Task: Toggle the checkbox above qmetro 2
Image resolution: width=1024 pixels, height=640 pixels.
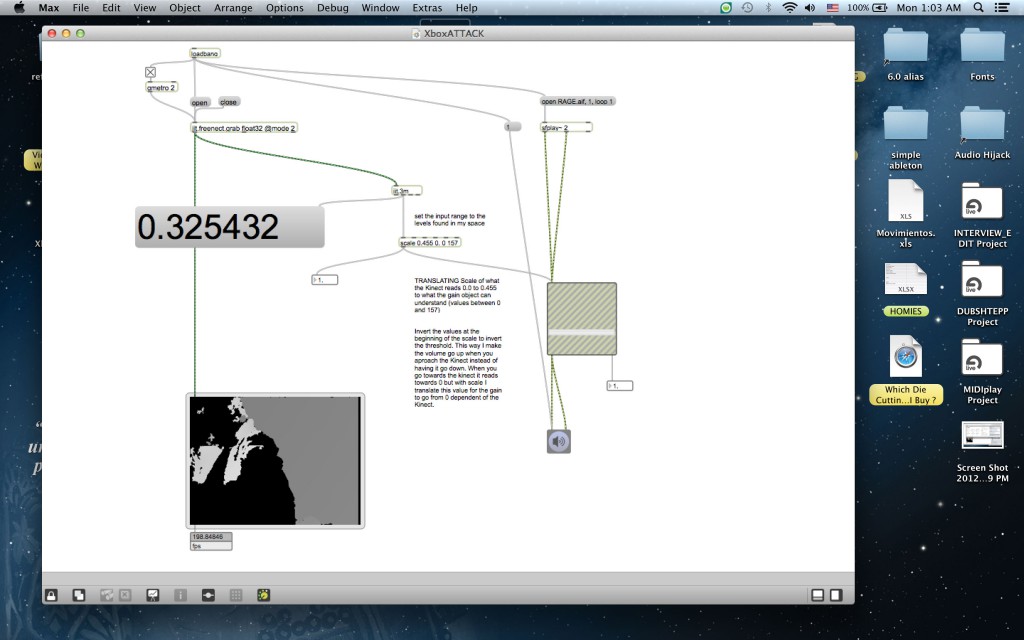Action: click(x=151, y=72)
